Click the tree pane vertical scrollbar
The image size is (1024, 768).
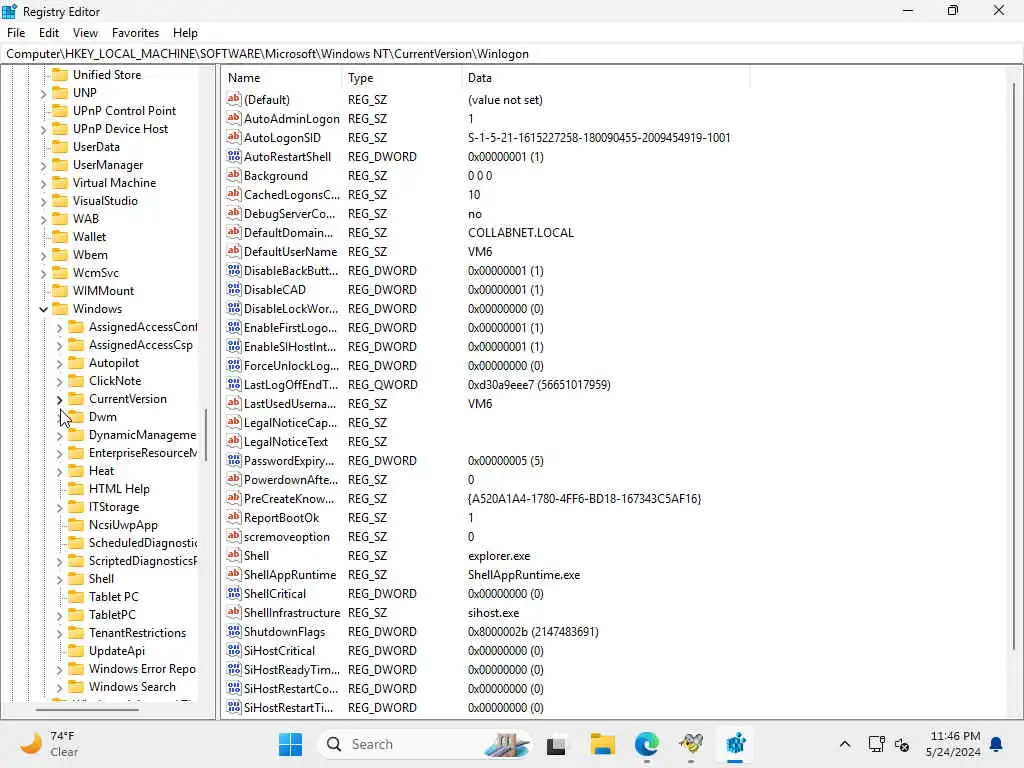click(206, 434)
